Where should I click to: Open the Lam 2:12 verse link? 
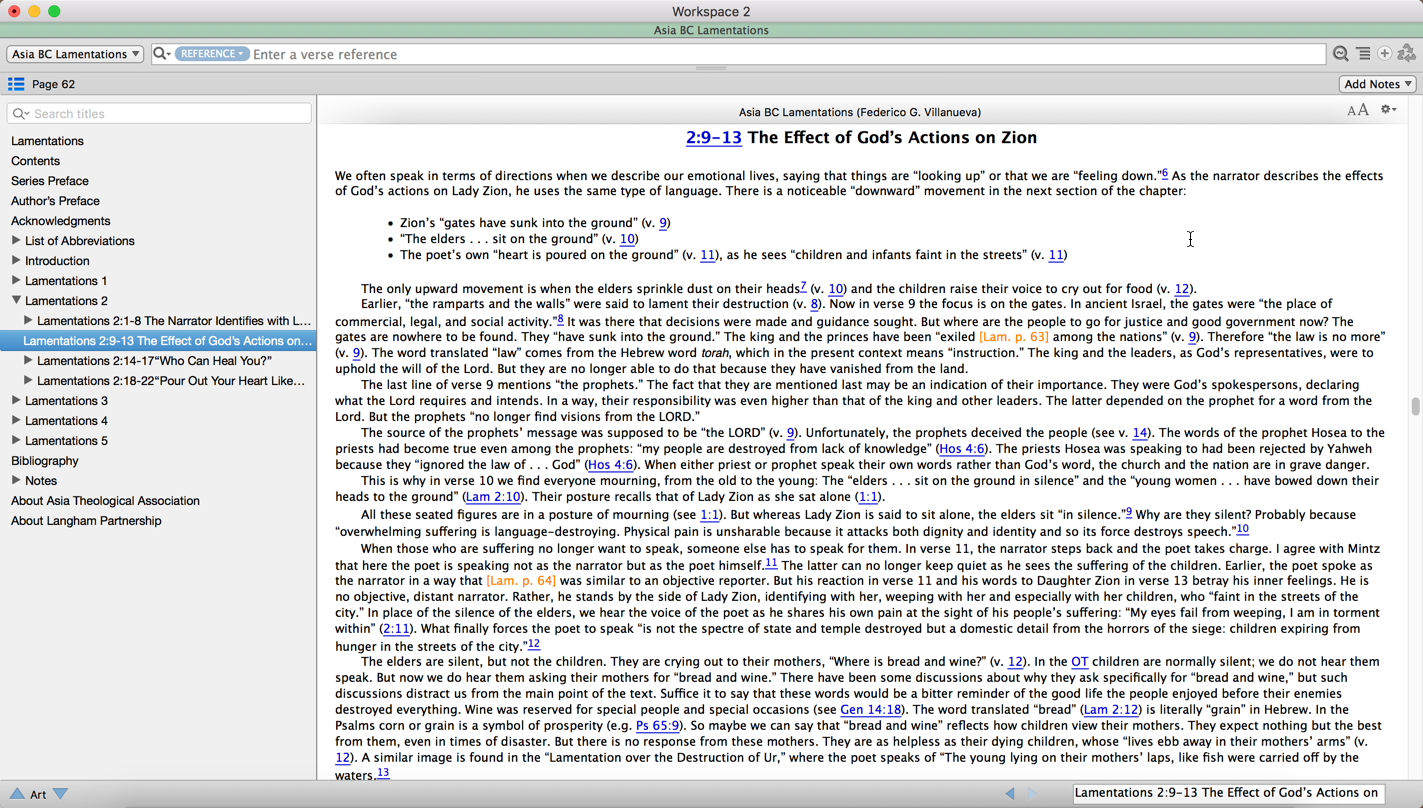(1111, 710)
